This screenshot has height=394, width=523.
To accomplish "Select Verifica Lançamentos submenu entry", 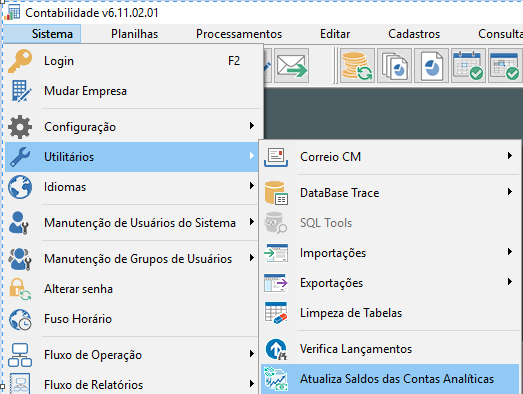I will coord(390,349).
